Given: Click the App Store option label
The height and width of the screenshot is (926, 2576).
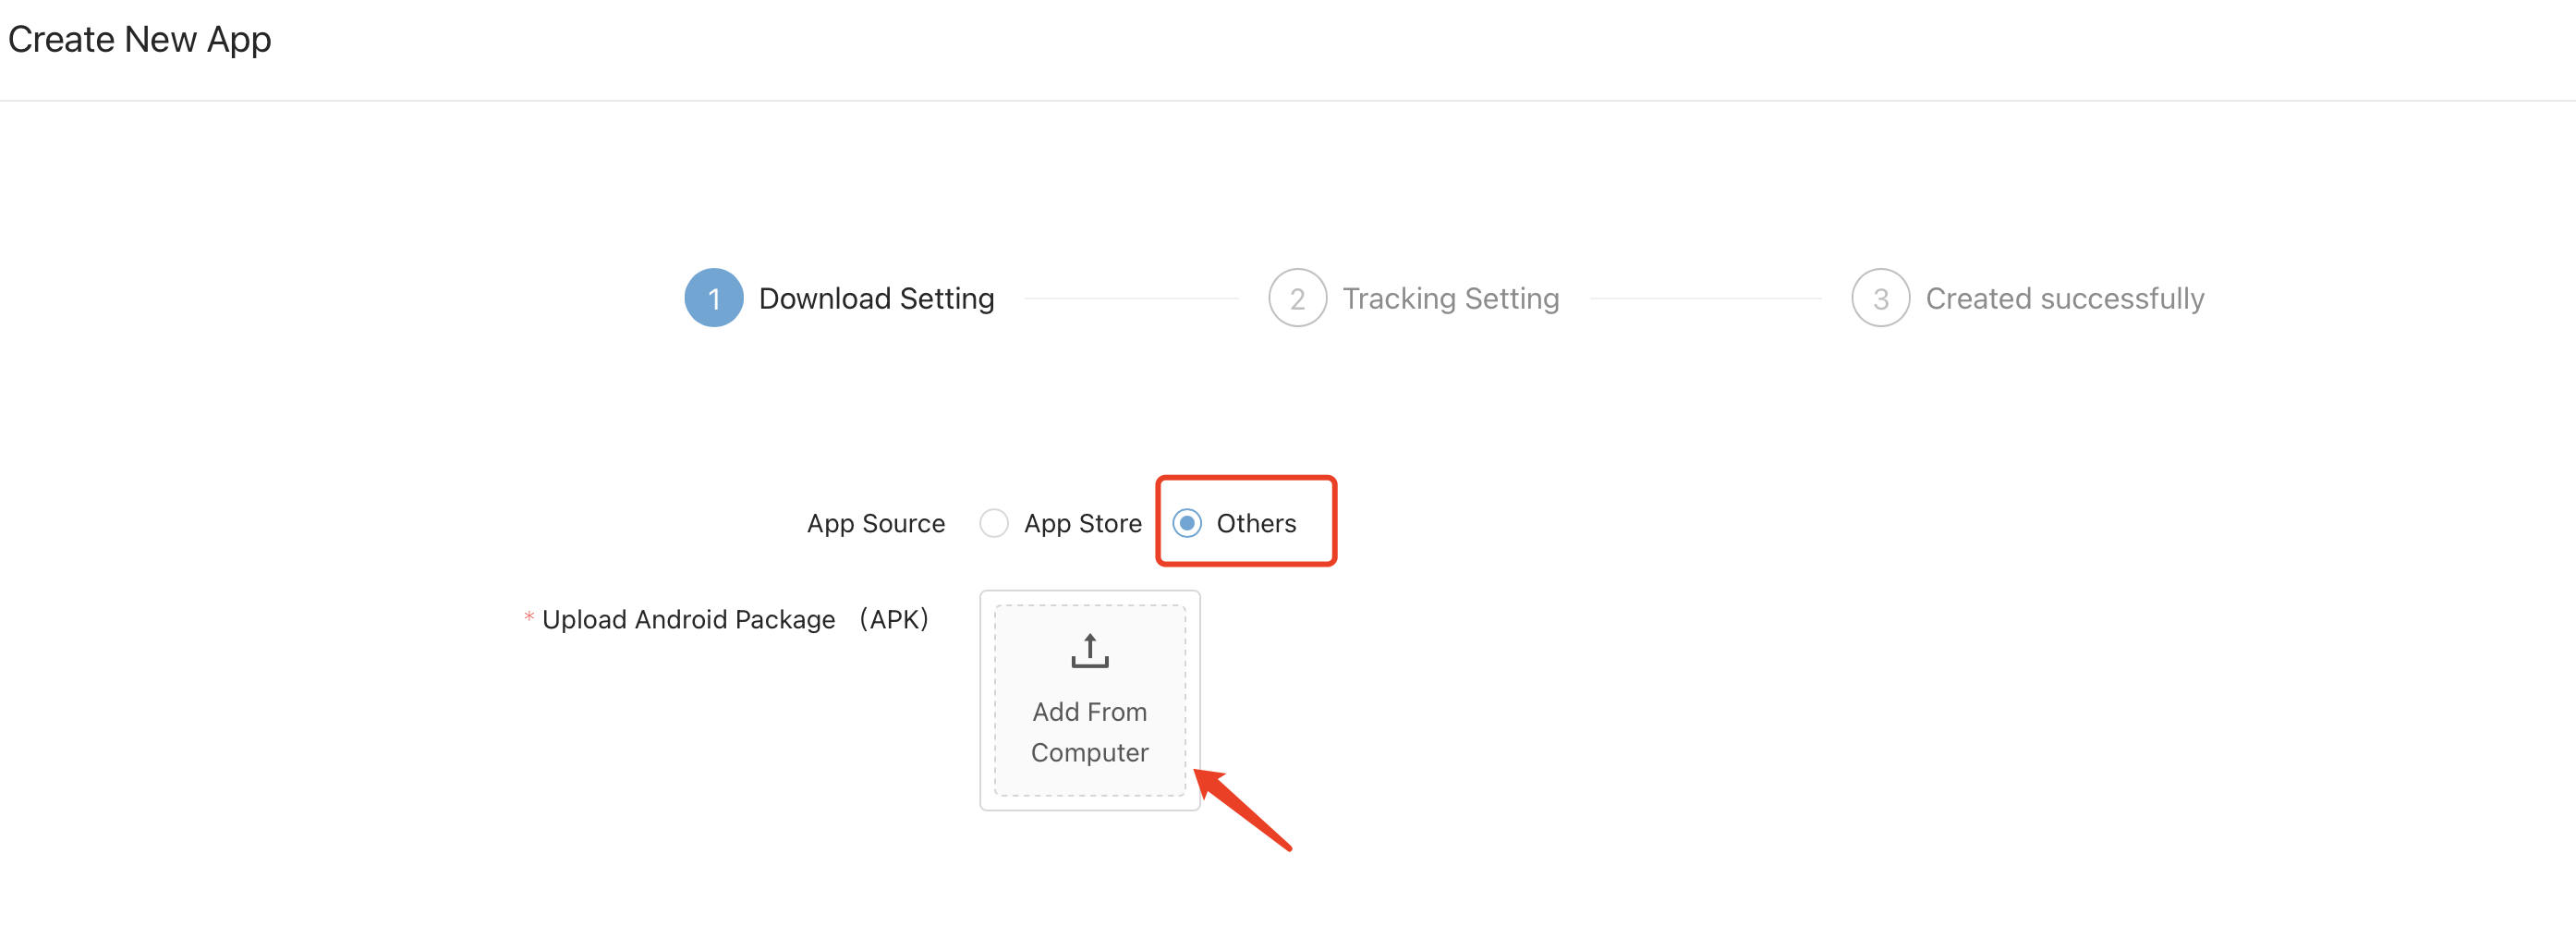Looking at the screenshot, I should coord(1082,523).
